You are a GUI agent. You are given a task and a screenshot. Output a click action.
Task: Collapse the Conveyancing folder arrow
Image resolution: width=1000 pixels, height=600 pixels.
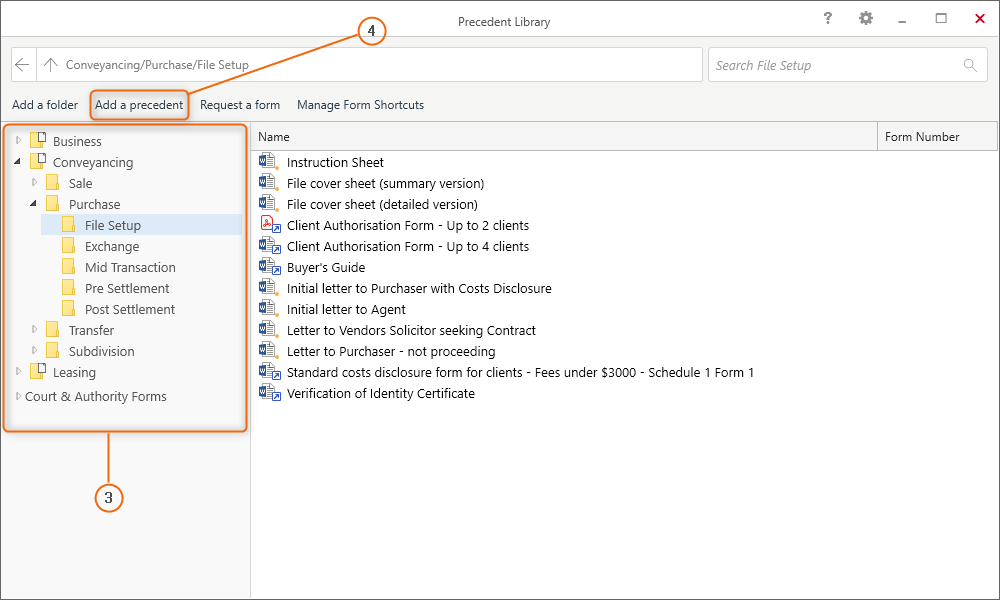pyautogui.click(x=18, y=162)
